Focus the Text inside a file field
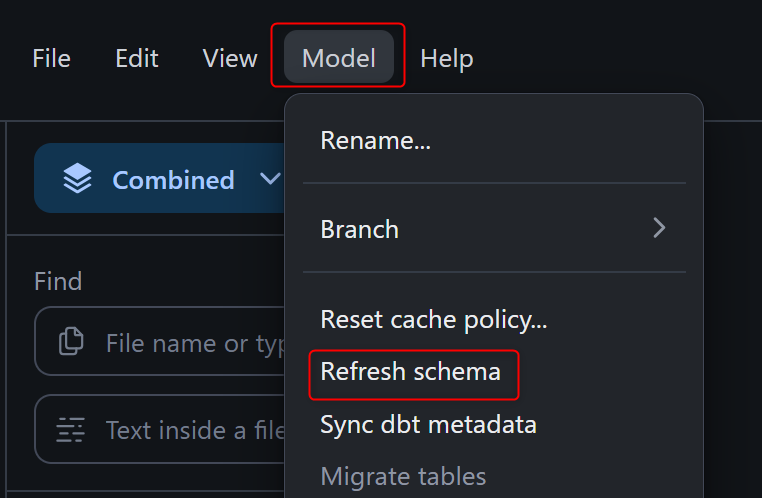 tap(190, 430)
